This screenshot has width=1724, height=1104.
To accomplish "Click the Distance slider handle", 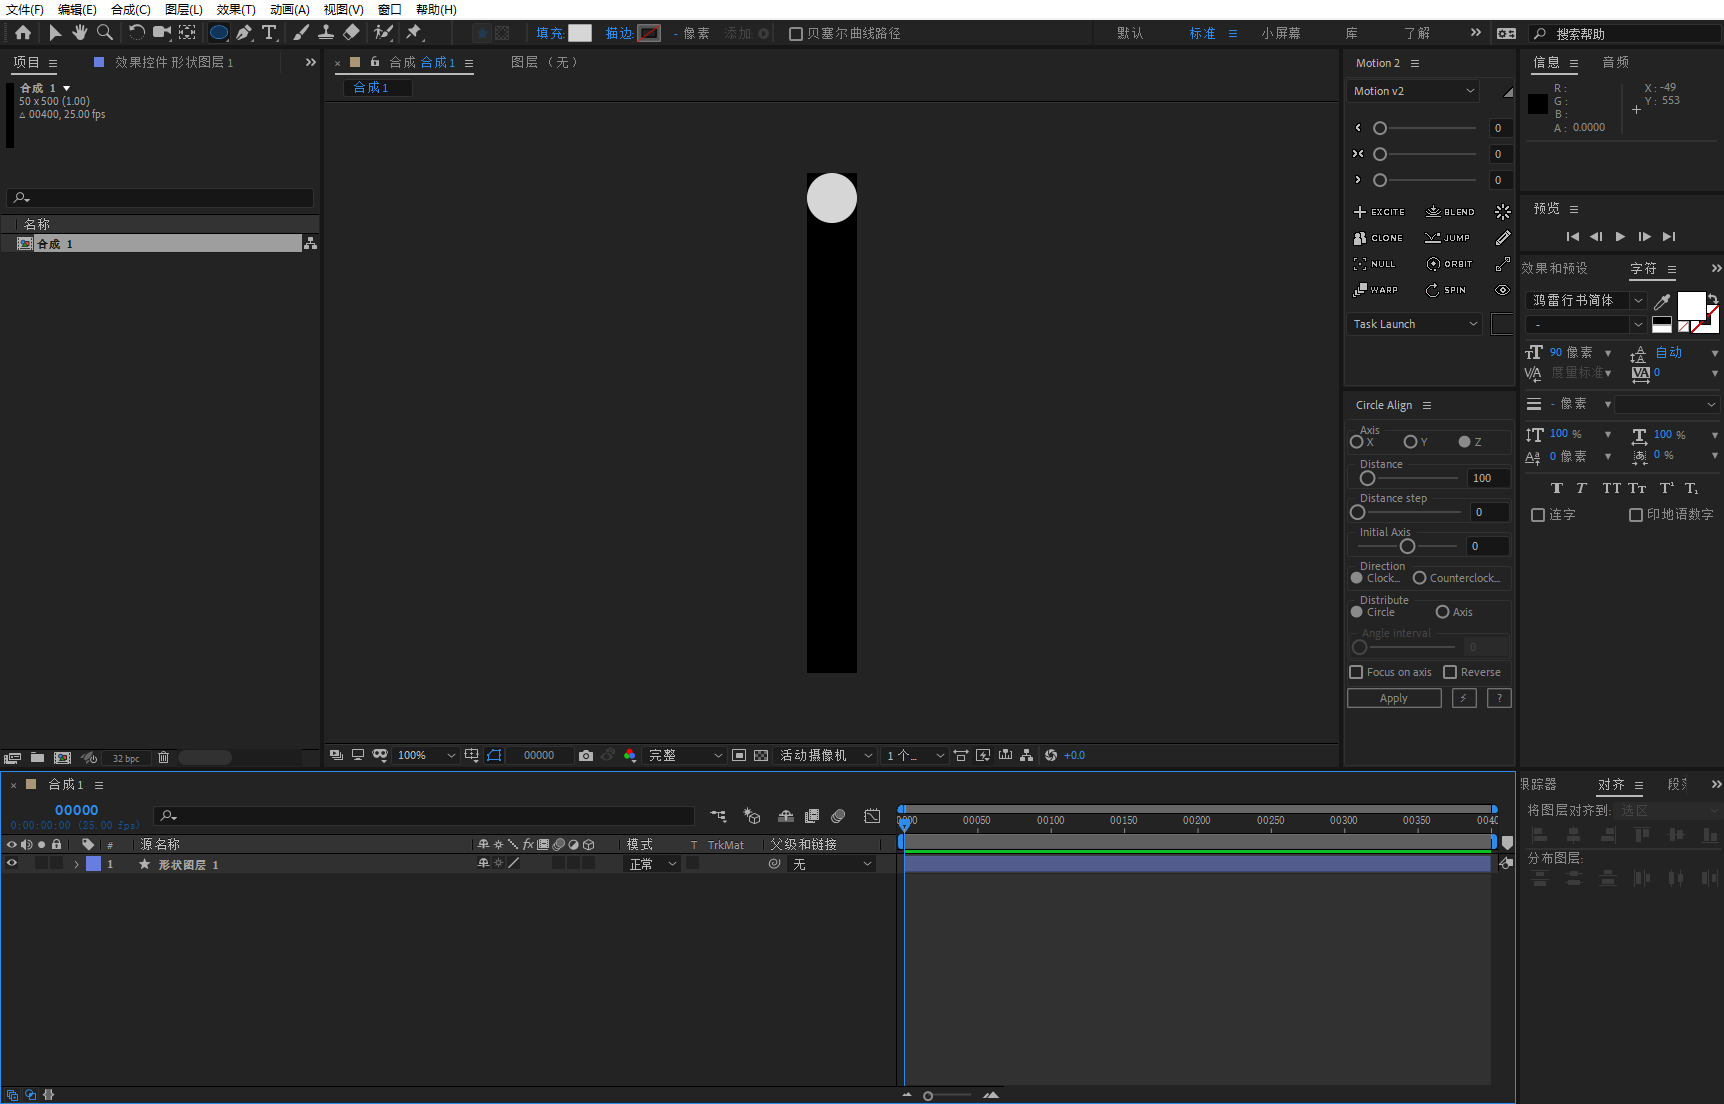I will point(1367,478).
